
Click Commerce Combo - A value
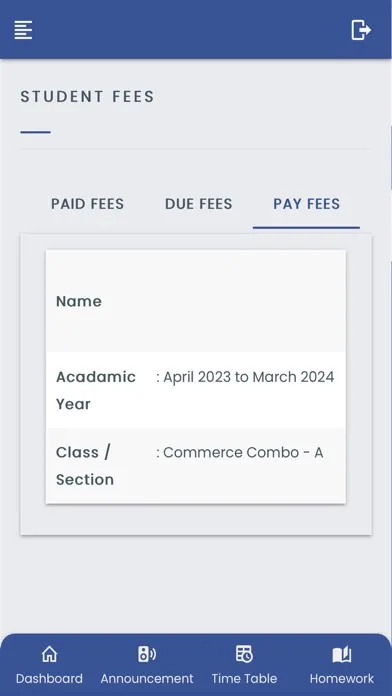pos(240,452)
